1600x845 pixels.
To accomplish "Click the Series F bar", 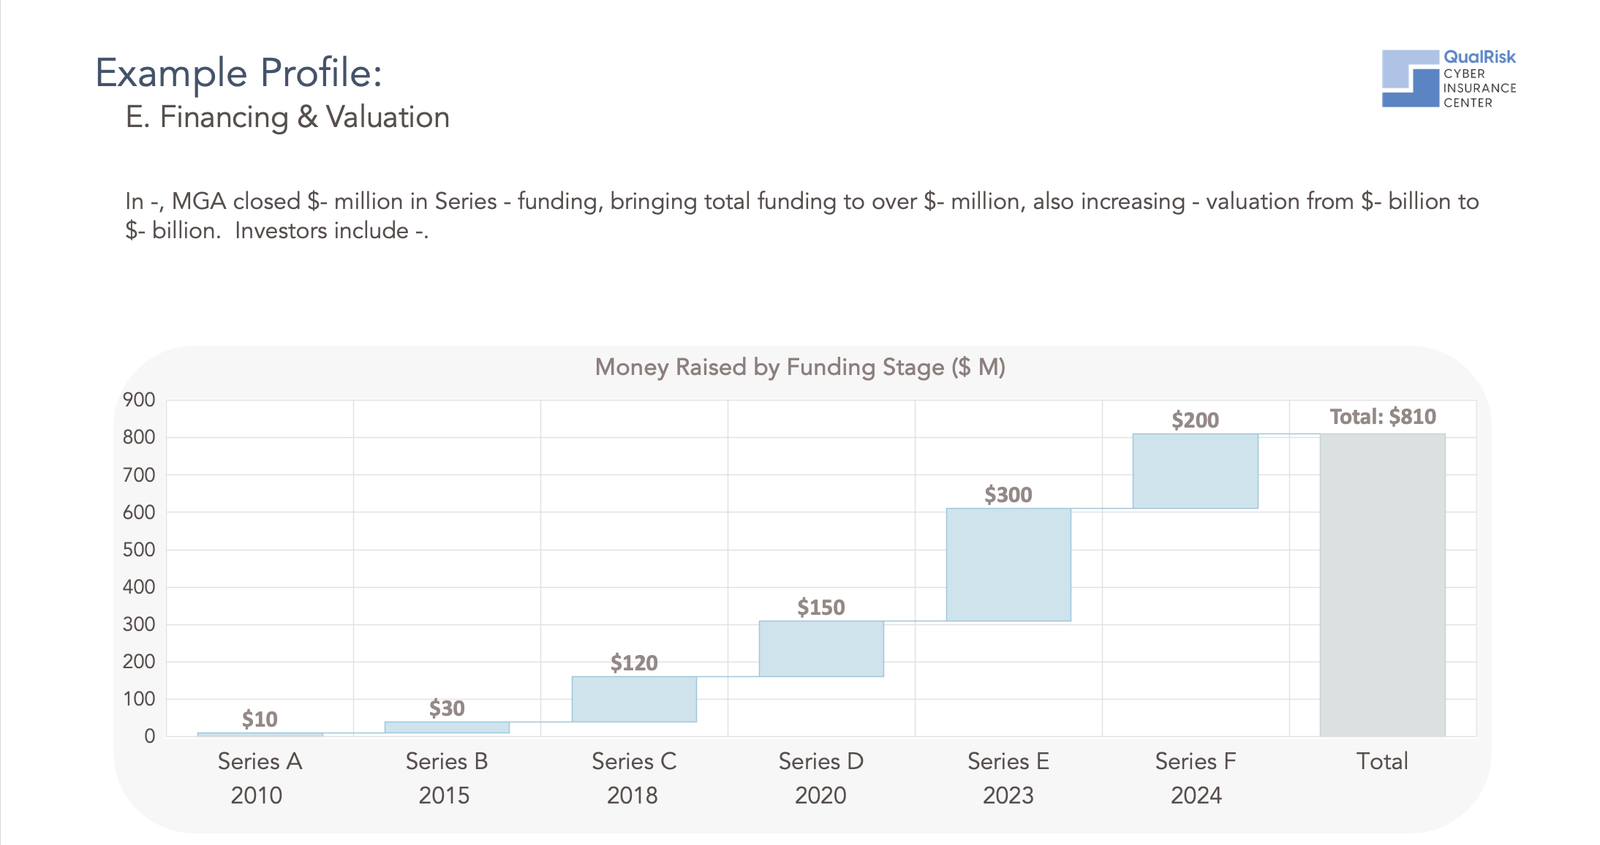I will 1195,471.
